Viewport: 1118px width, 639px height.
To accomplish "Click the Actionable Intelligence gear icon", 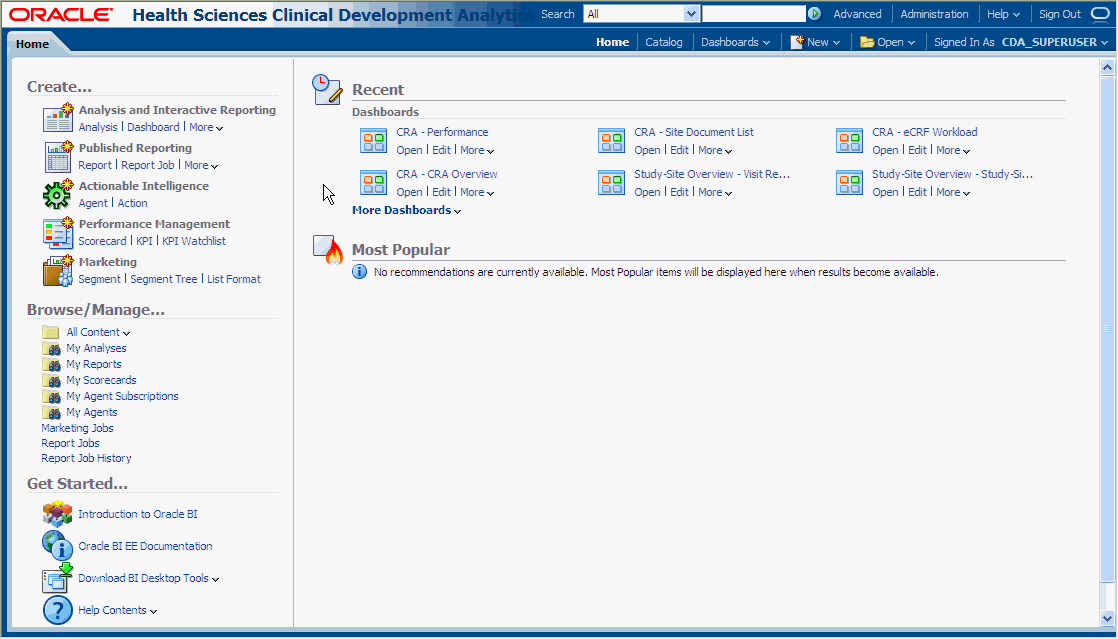I will (x=58, y=194).
